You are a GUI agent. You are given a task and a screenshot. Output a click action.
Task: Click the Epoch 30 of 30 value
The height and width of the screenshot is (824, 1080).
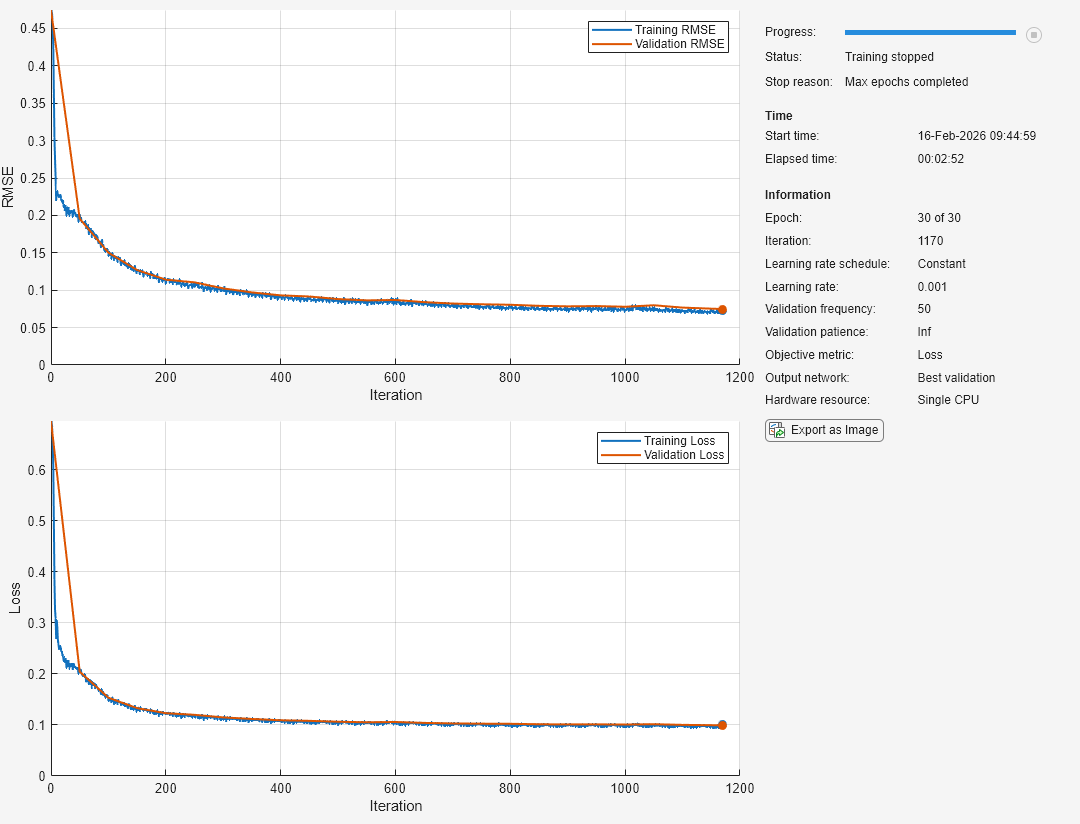coord(939,218)
